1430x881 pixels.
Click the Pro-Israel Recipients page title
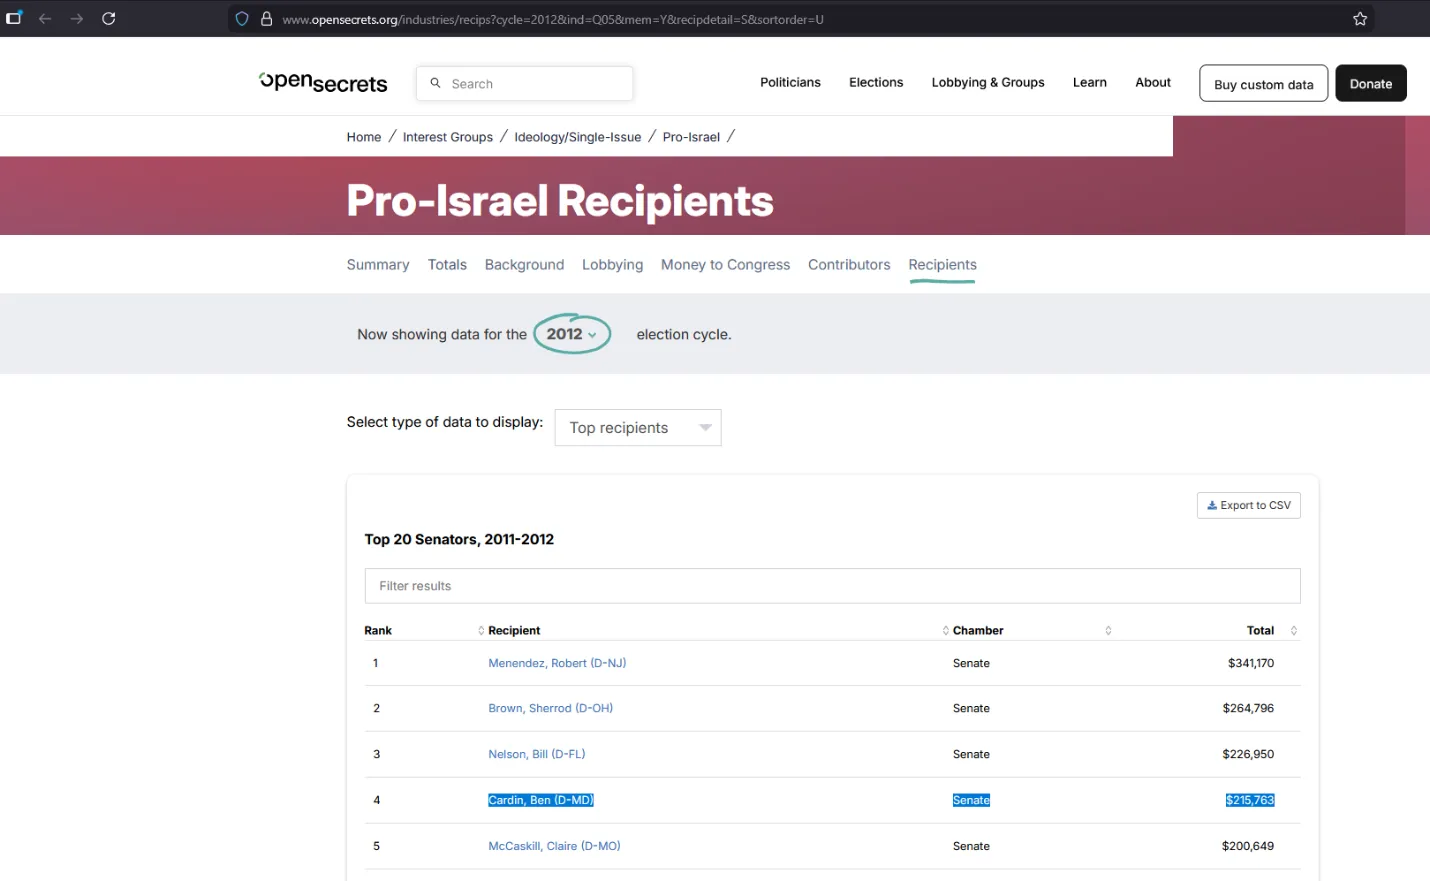pos(560,201)
